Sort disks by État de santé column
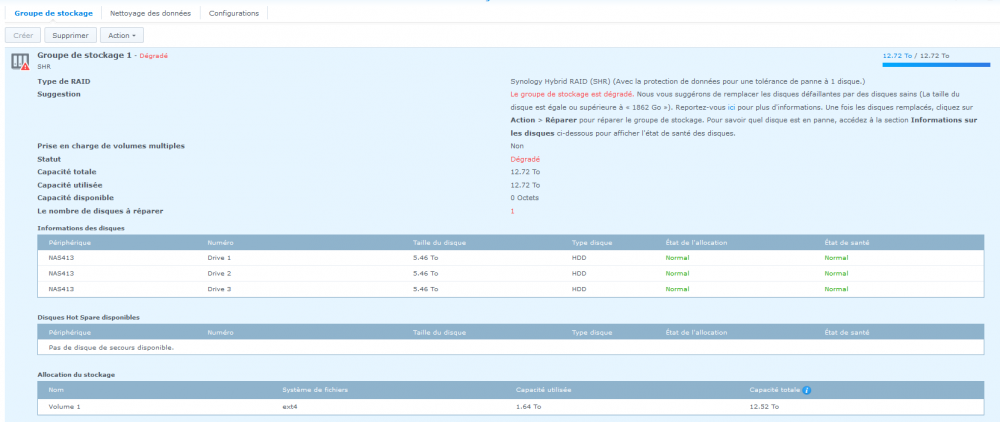Screen dimensions: 1000x422 [x=847, y=243]
